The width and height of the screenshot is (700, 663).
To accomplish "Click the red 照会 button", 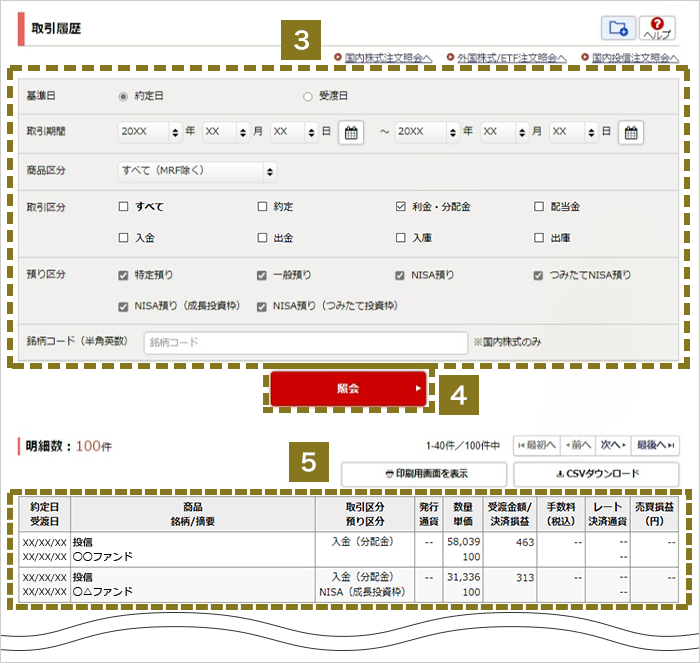I will [348, 388].
